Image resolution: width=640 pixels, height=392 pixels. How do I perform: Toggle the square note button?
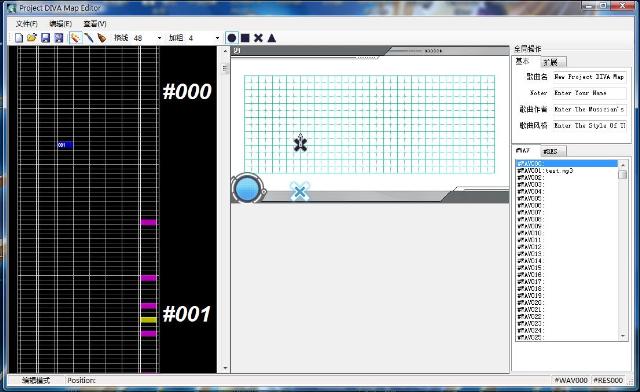[245, 38]
